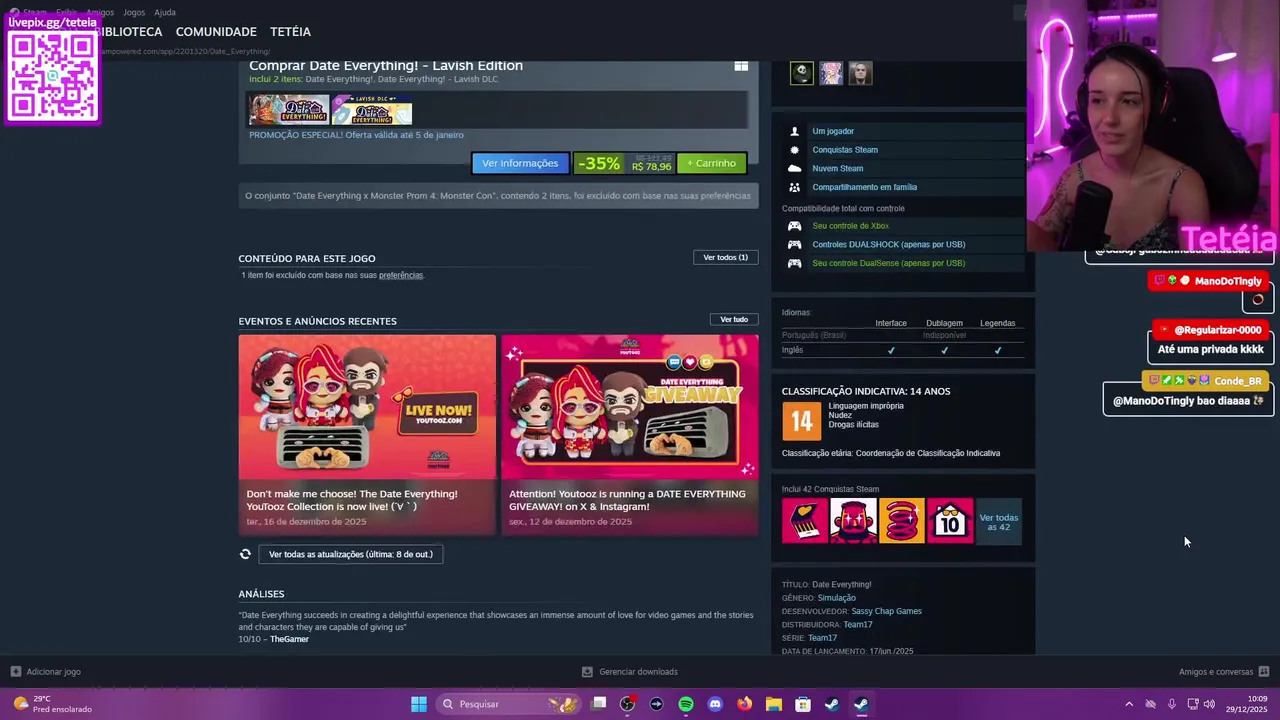The height and width of the screenshot is (720, 1280).
Task: Open the Date Everything Giveaway event card
Action: [x=630, y=435]
